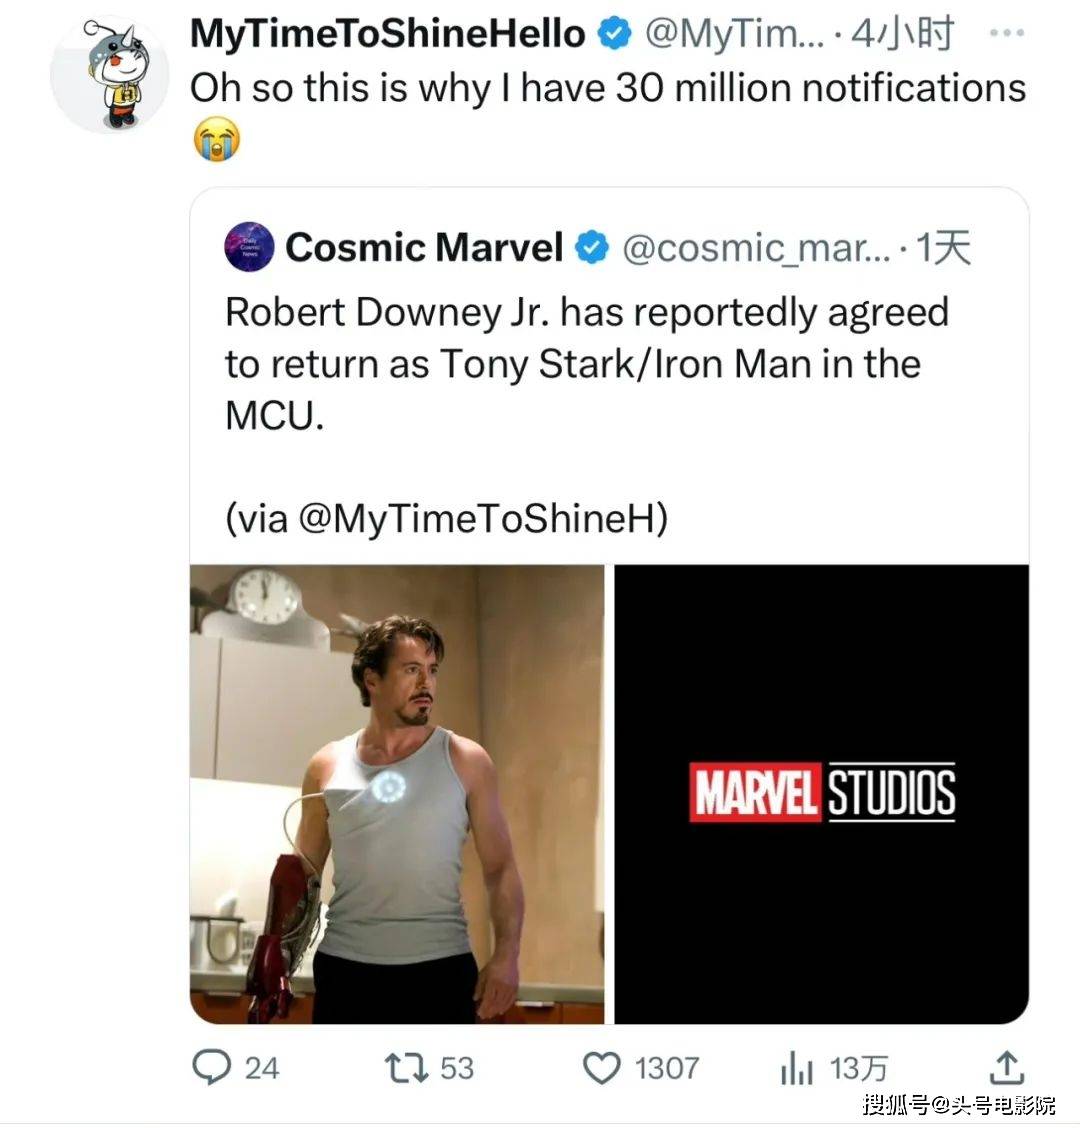Open the reply speech bubble icon
Image resolution: width=1080 pixels, height=1128 pixels.
(212, 1069)
